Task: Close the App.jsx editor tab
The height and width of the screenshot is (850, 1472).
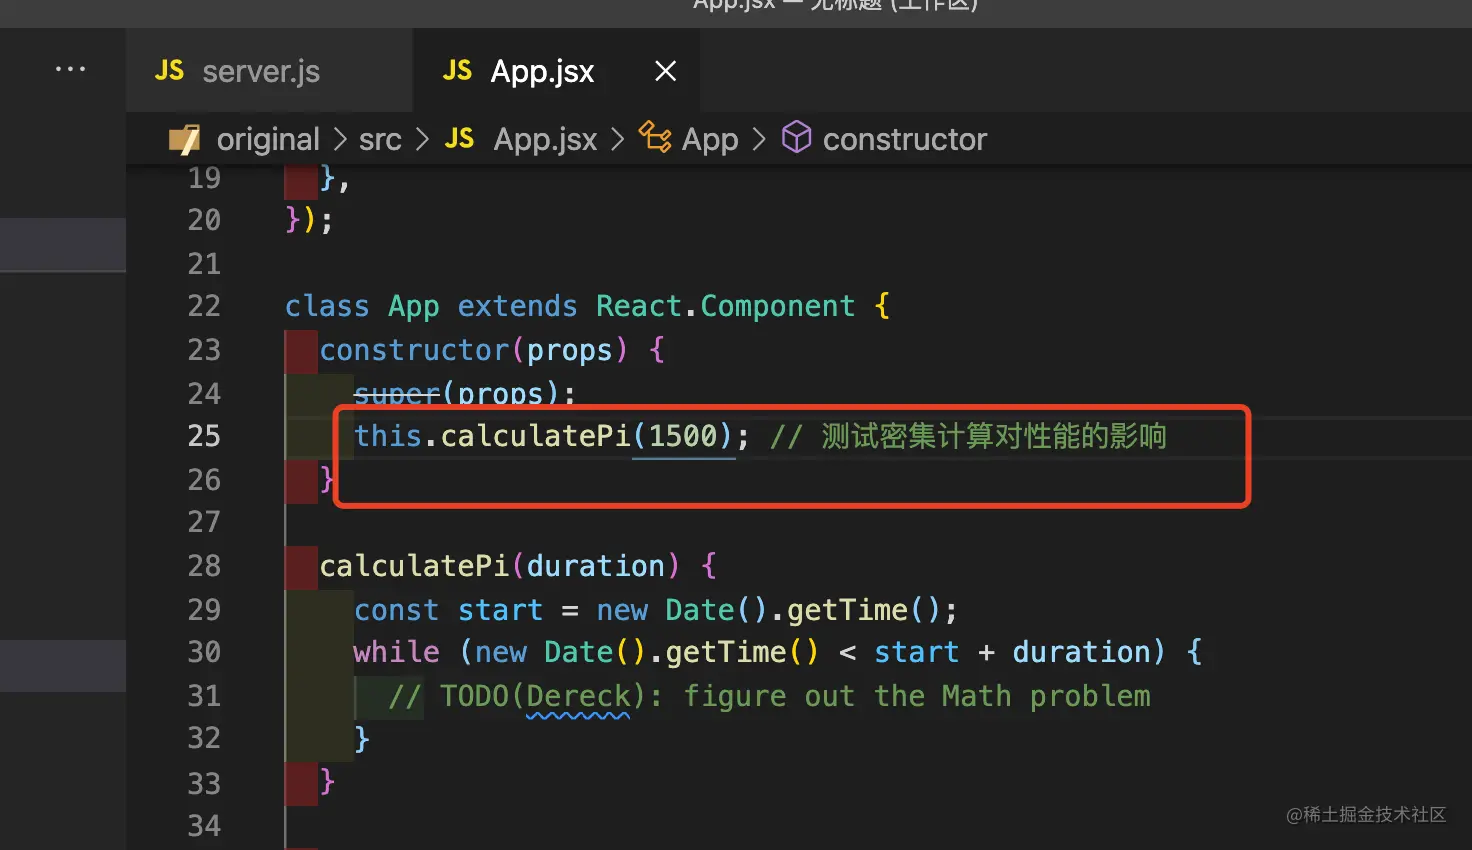Action: [x=665, y=71]
